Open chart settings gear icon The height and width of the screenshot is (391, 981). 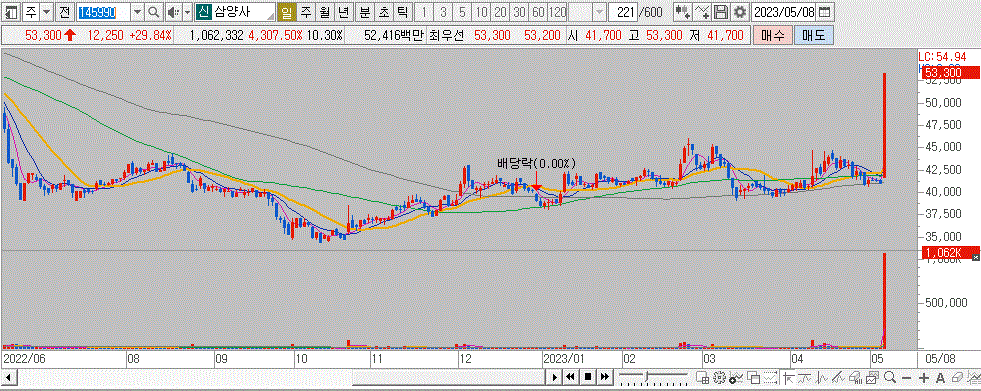coord(740,11)
